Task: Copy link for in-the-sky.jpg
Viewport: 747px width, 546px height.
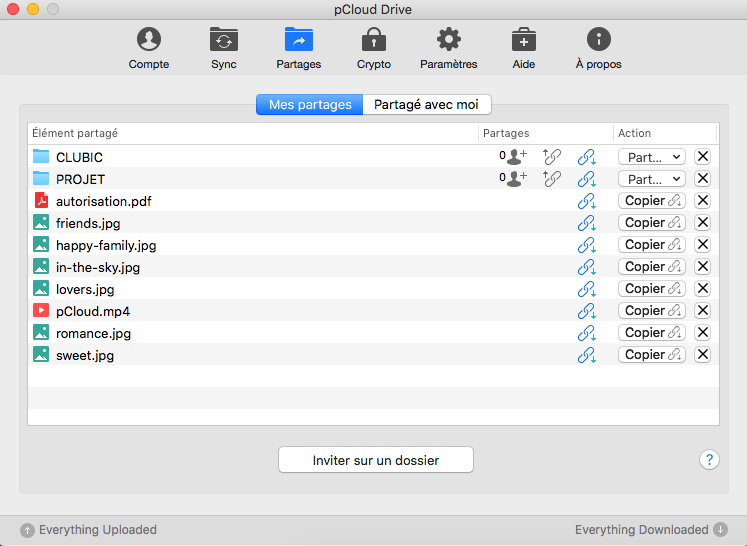Action: (652, 266)
